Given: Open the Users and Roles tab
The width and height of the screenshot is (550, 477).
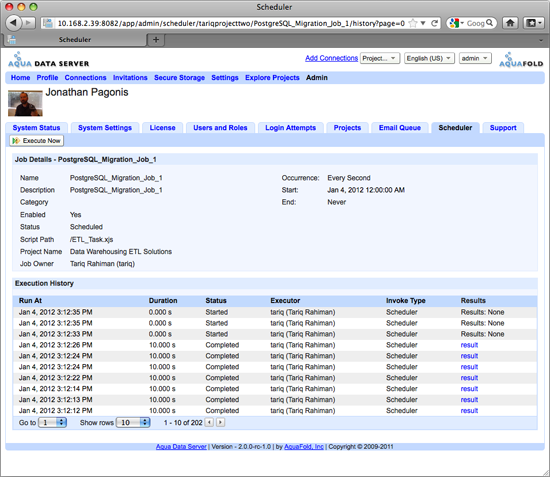Looking at the screenshot, I should point(220,128).
